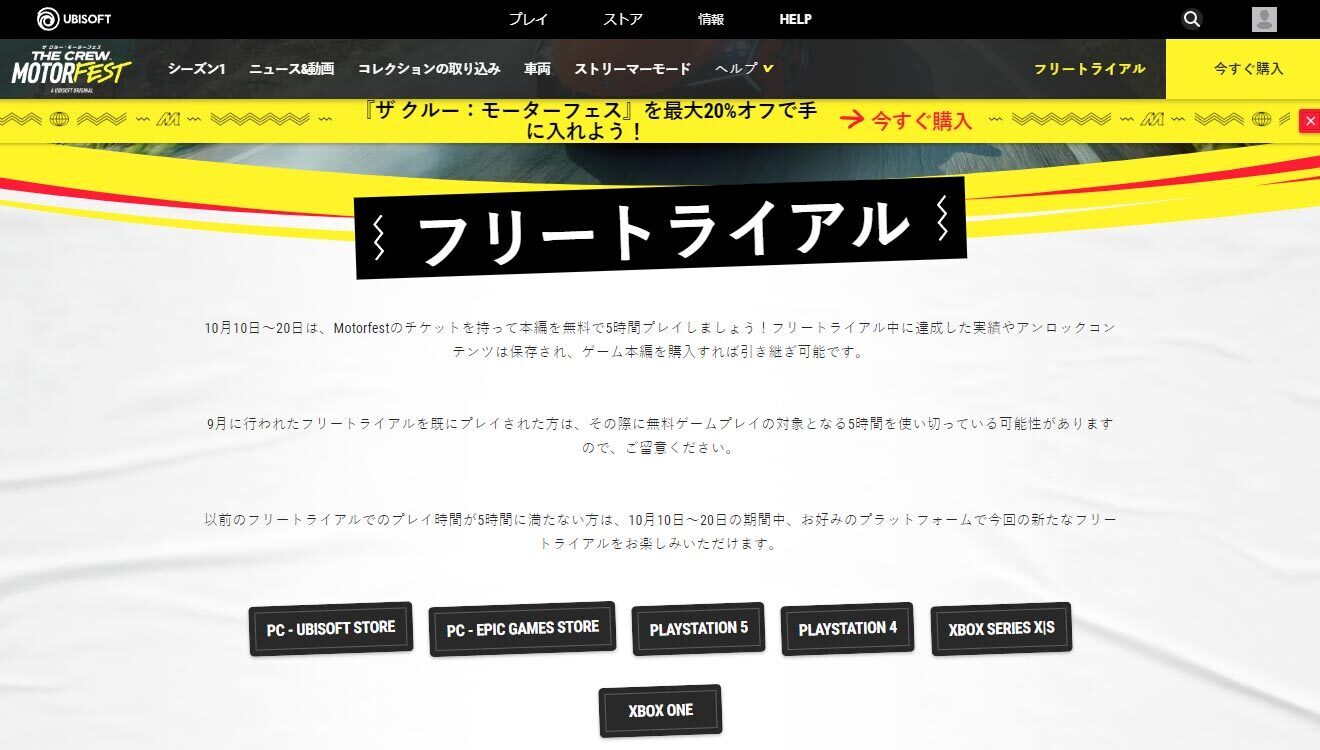The height and width of the screenshot is (750, 1320).
Task: Open the 車両 page
Action: (537, 69)
